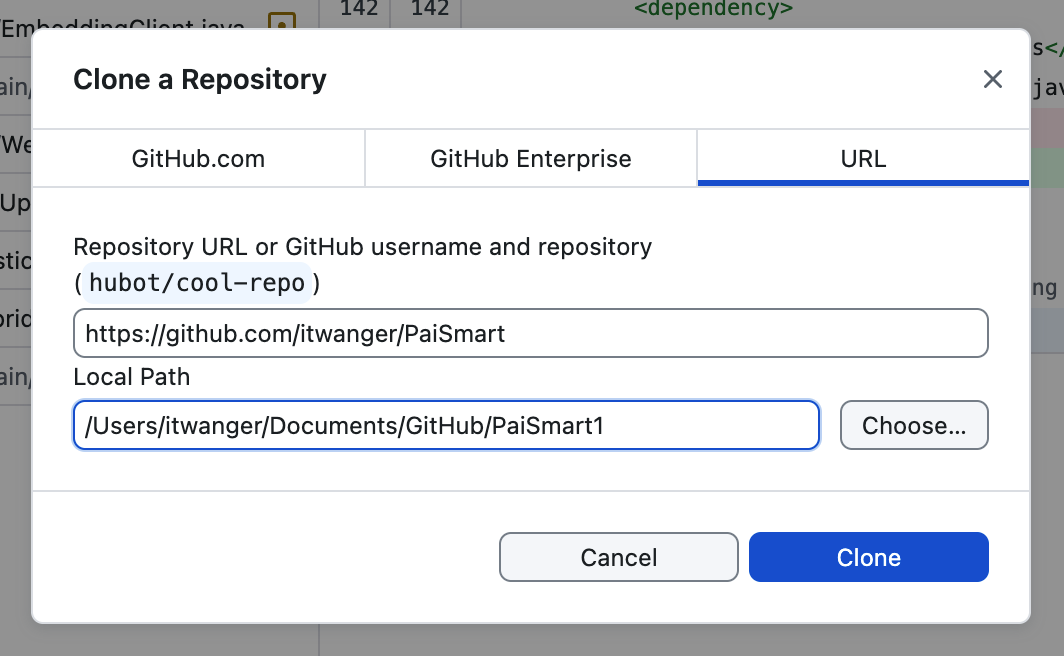This screenshot has width=1064, height=656.
Task: Click the Repository URL description label
Action: pyautogui.click(x=362, y=246)
